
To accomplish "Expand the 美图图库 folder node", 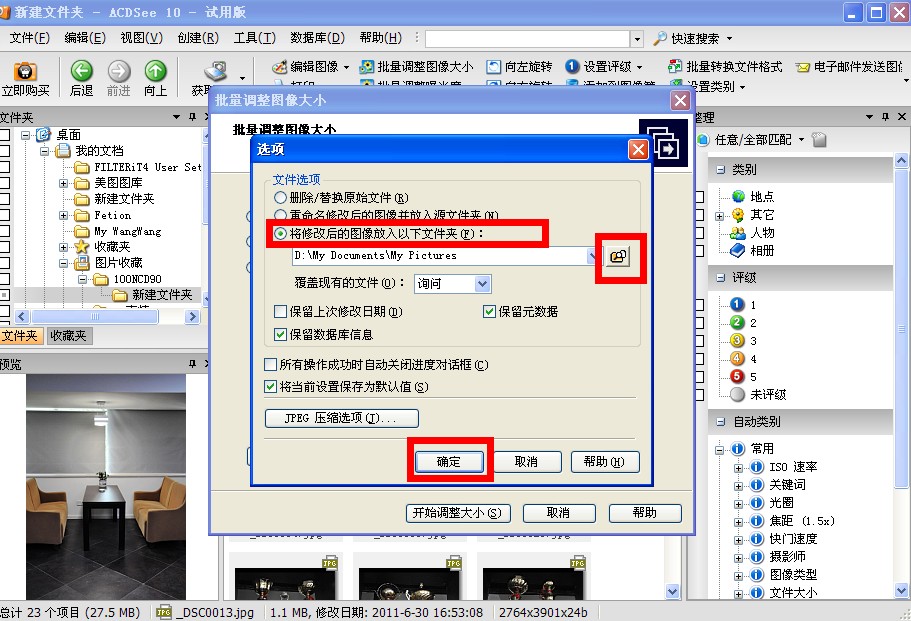I will pyautogui.click(x=63, y=183).
